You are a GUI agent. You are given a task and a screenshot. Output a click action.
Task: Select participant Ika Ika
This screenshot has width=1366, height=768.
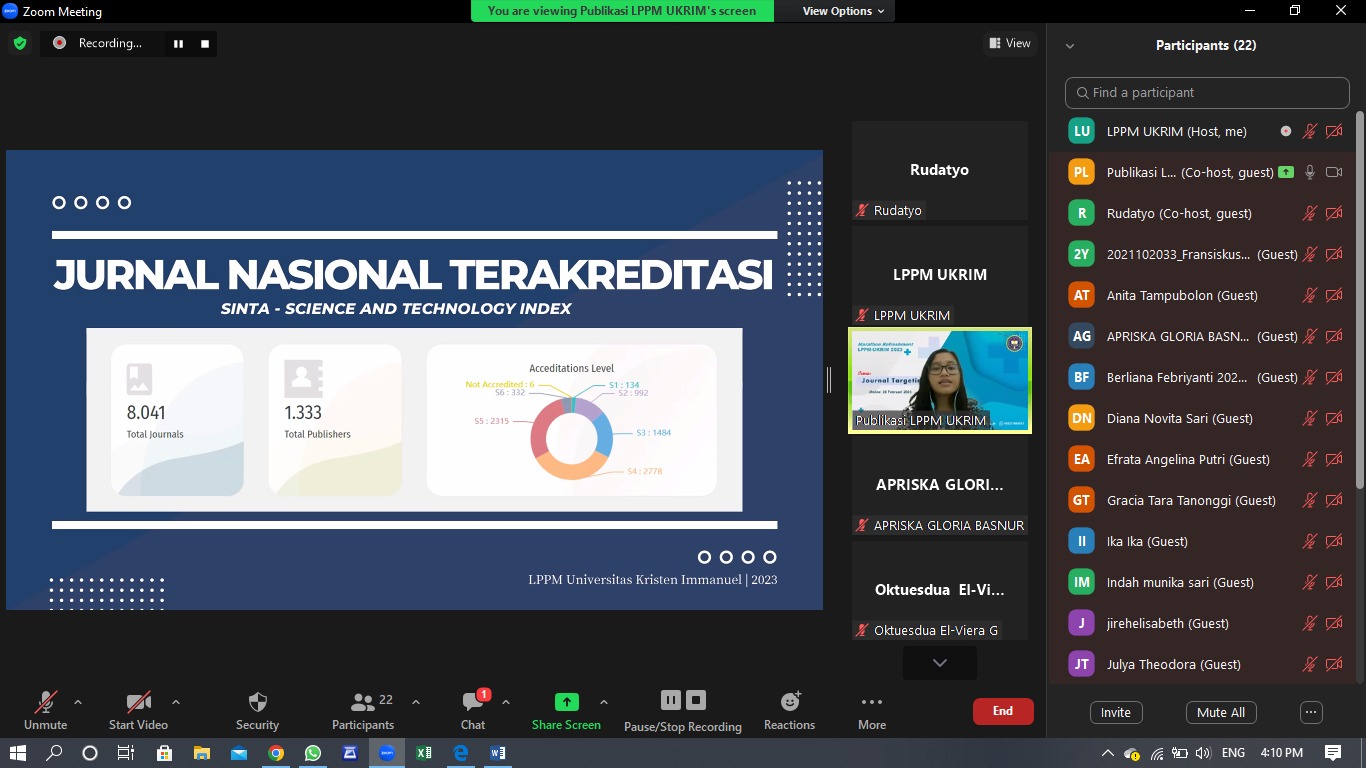click(1203, 541)
